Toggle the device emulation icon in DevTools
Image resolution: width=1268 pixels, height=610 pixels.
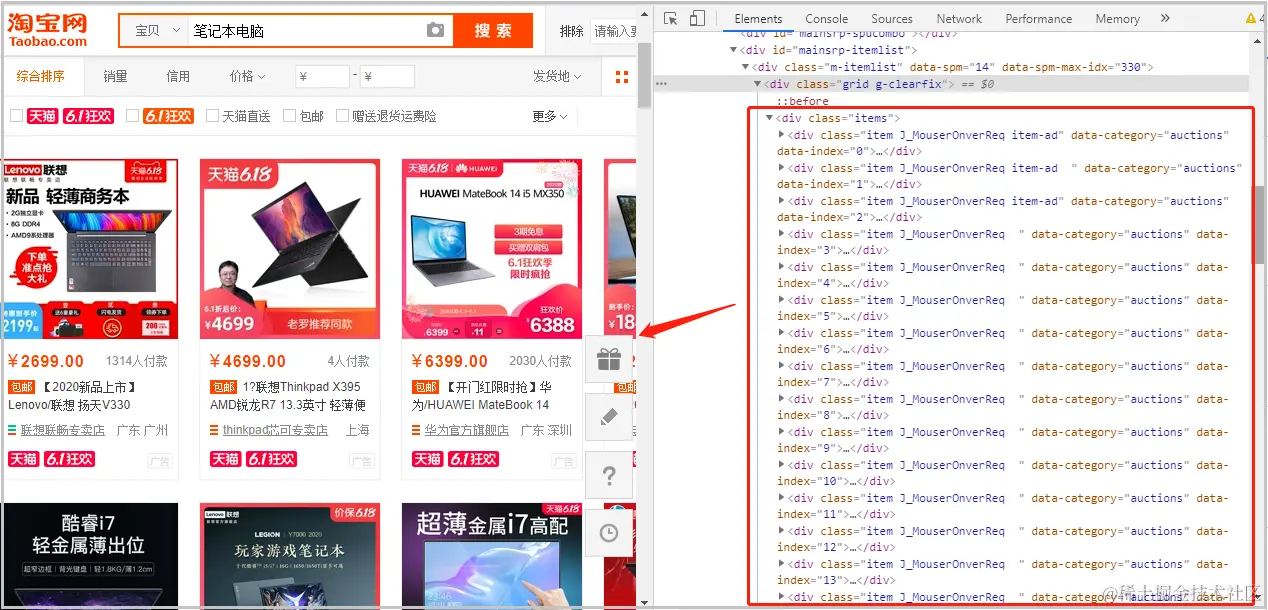click(695, 18)
